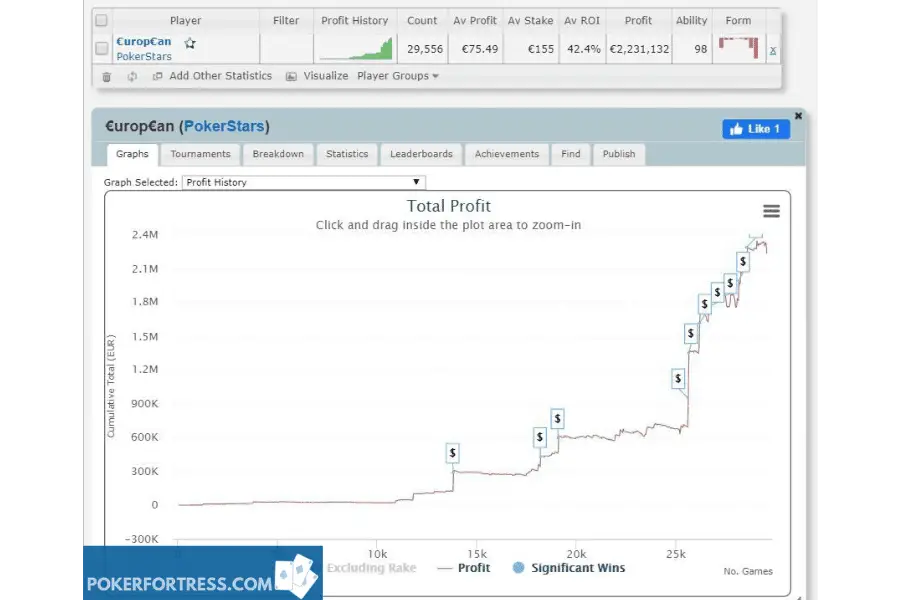
Task: Click the $ marker near 2.1M
Action: click(743, 262)
